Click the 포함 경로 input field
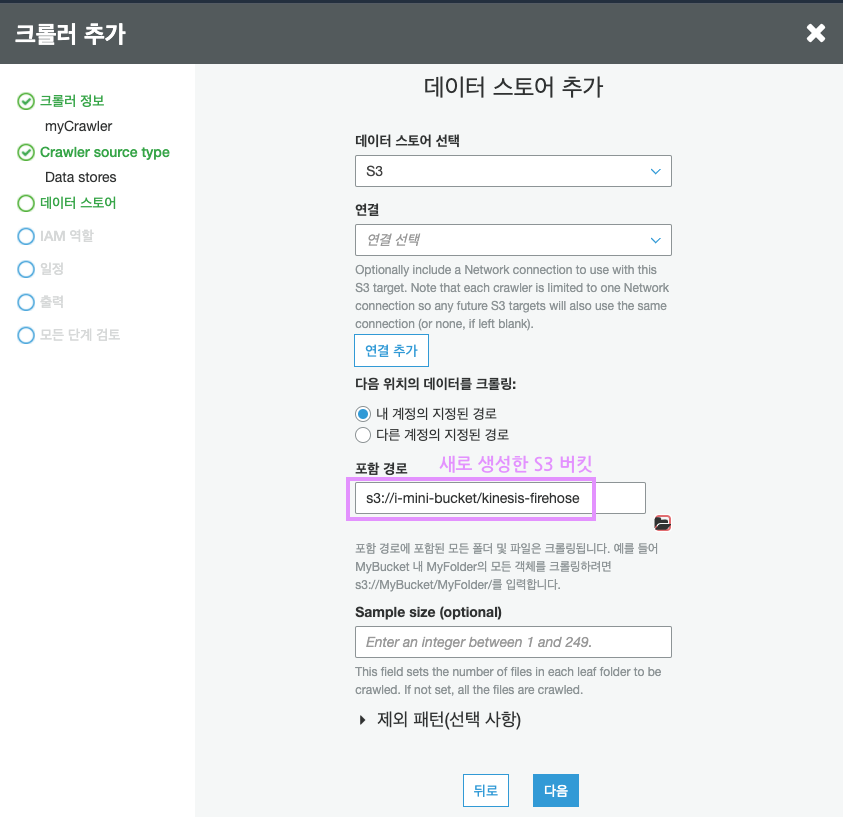The height and width of the screenshot is (817, 843). coord(500,498)
